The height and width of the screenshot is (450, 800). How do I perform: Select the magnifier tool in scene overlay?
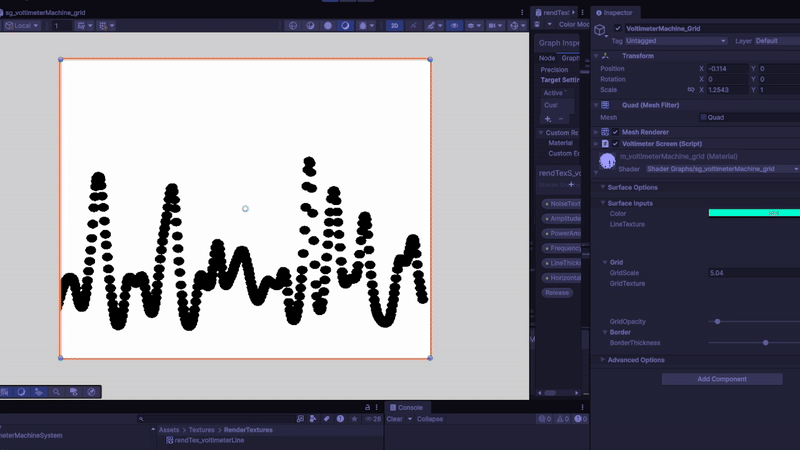(x=56, y=392)
